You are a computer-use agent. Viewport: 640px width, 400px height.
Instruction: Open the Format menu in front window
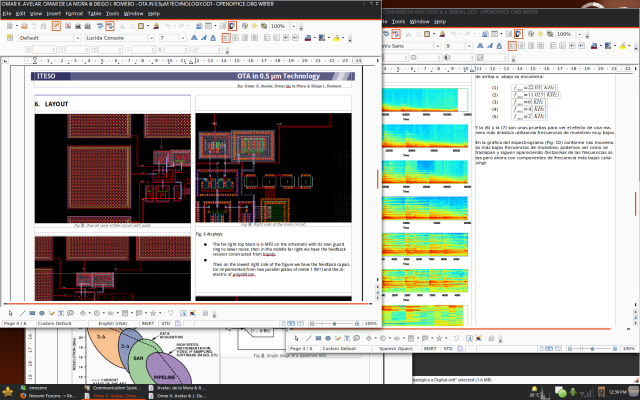[74, 13]
